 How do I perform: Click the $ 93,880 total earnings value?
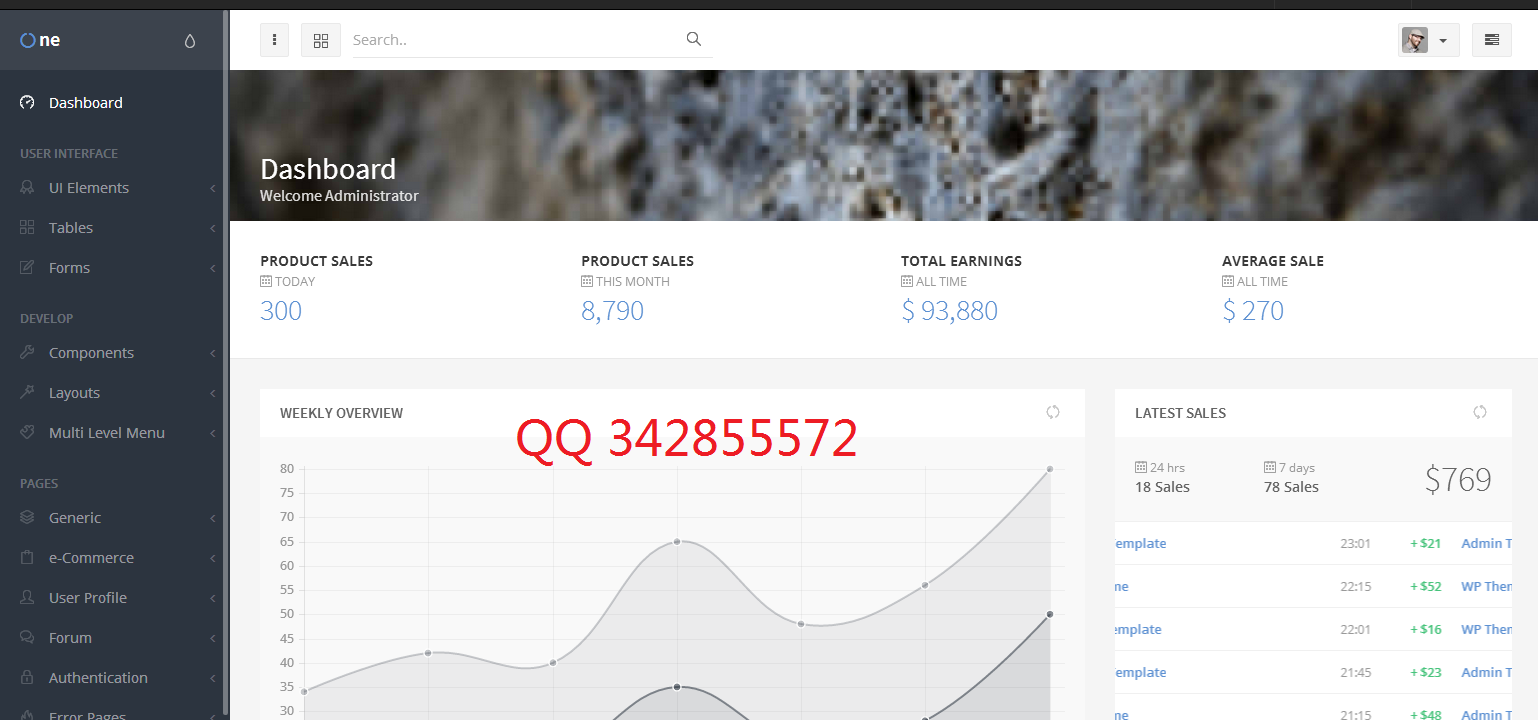[x=949, y=311]
